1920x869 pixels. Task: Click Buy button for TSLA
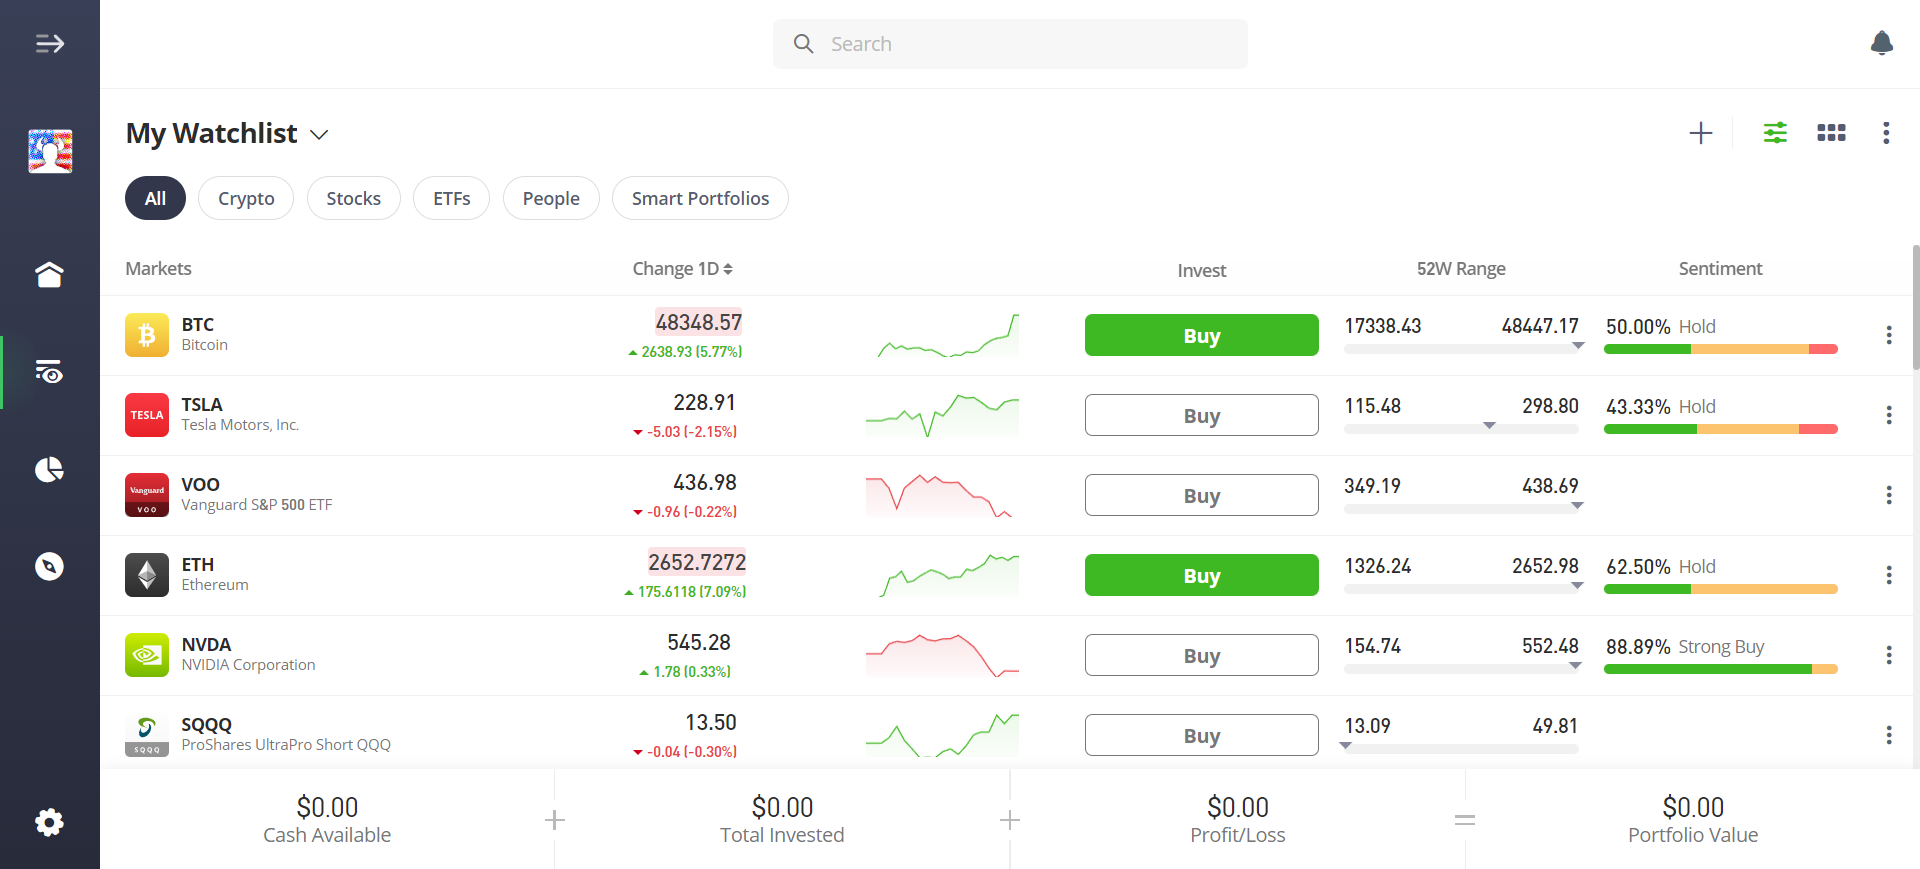point(1201,415)
